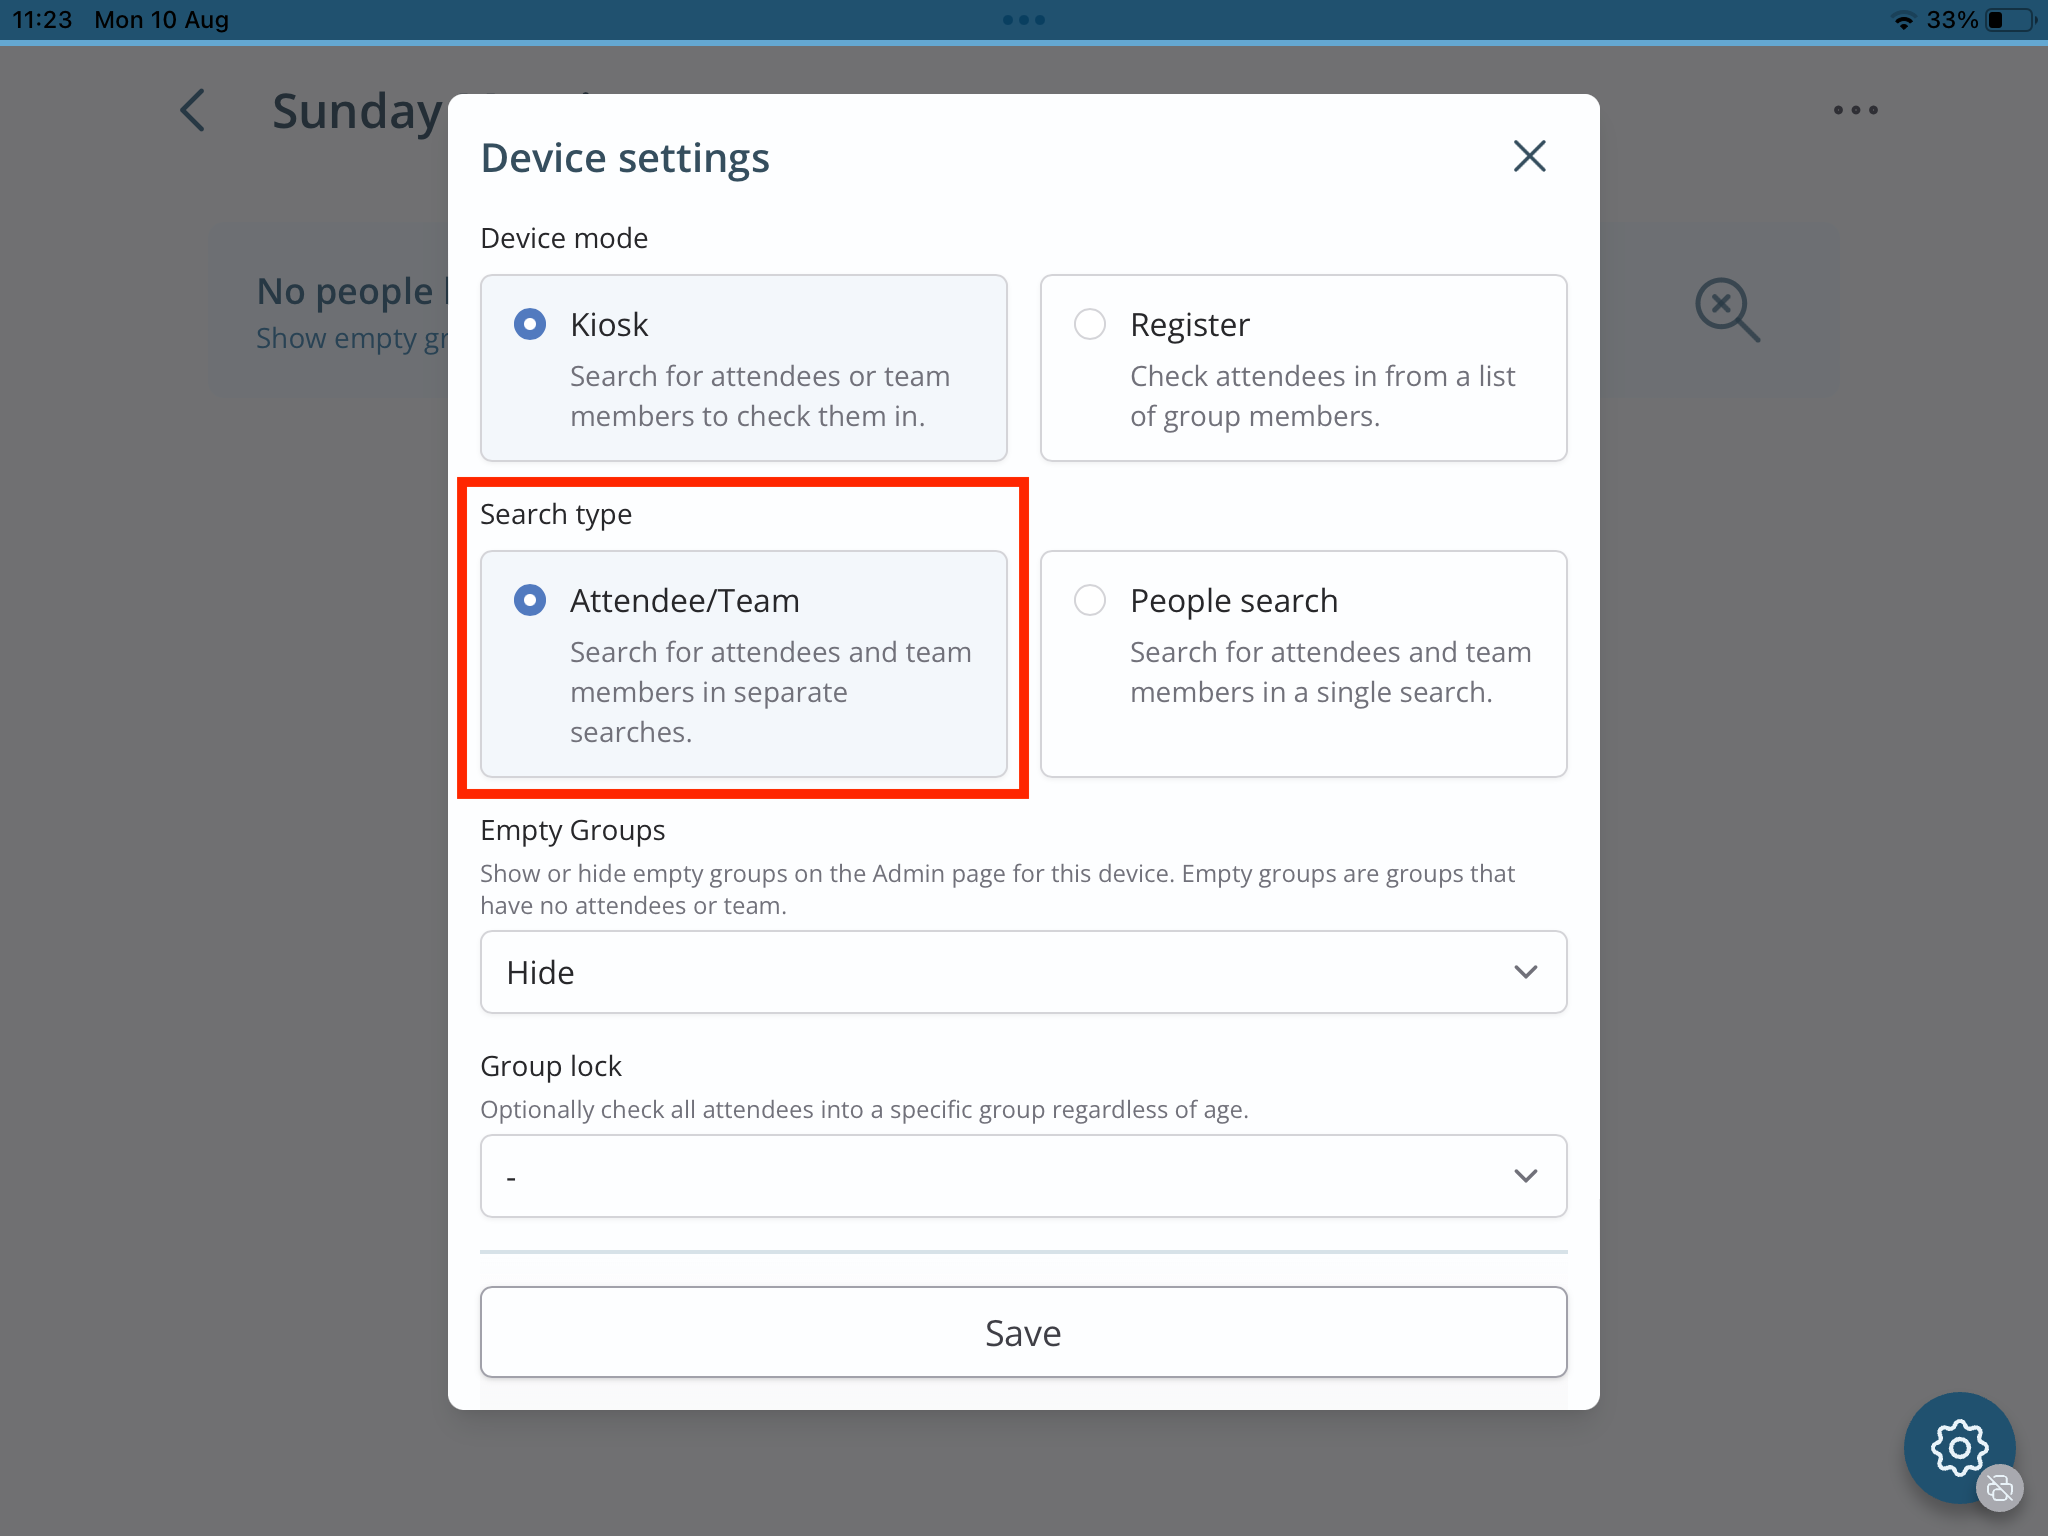The image size is (2048, 1536).
Task: Choose the People search radio option
Action: [1090, 600]
